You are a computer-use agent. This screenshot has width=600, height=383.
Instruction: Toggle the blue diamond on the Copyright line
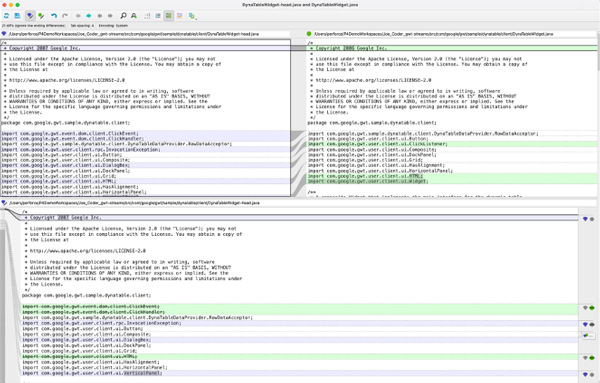tap(585, 219)
